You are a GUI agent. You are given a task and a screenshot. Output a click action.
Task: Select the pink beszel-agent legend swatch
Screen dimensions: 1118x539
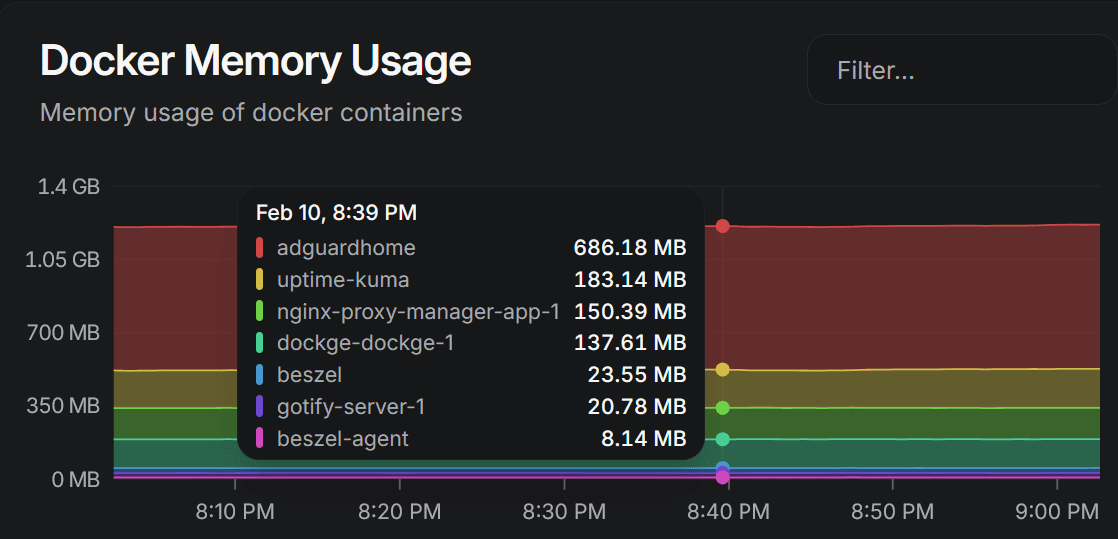tap(260, 438)
